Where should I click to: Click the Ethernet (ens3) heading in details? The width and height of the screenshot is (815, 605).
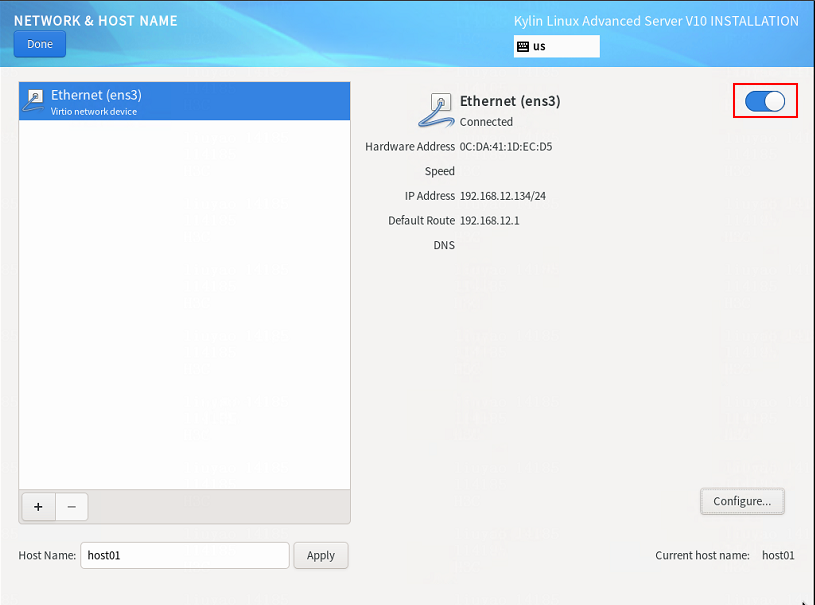tap(510, 101)
